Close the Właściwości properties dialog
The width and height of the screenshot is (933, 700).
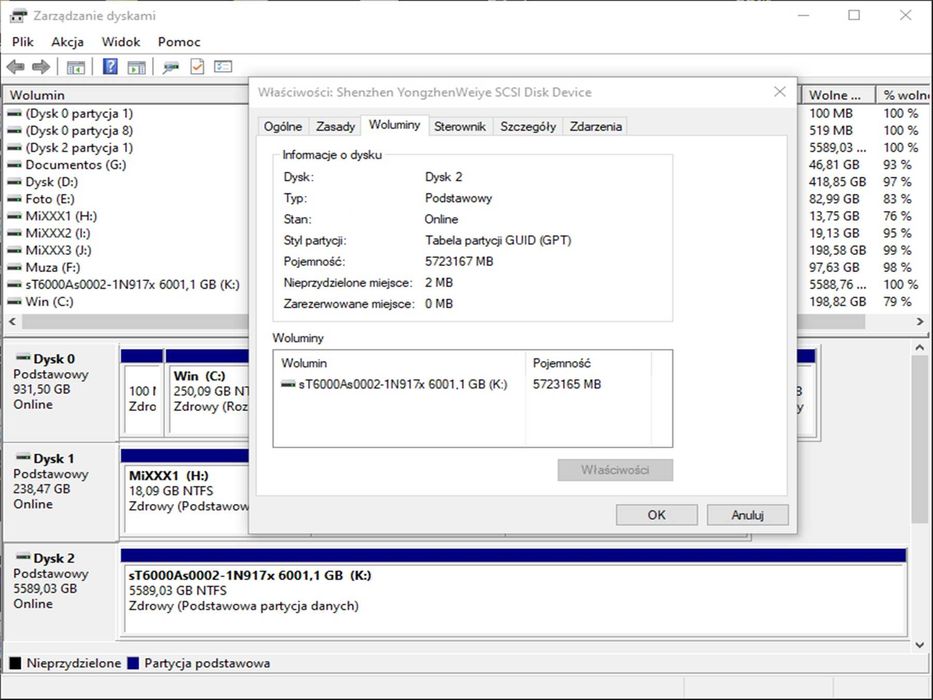pos(779,92)
